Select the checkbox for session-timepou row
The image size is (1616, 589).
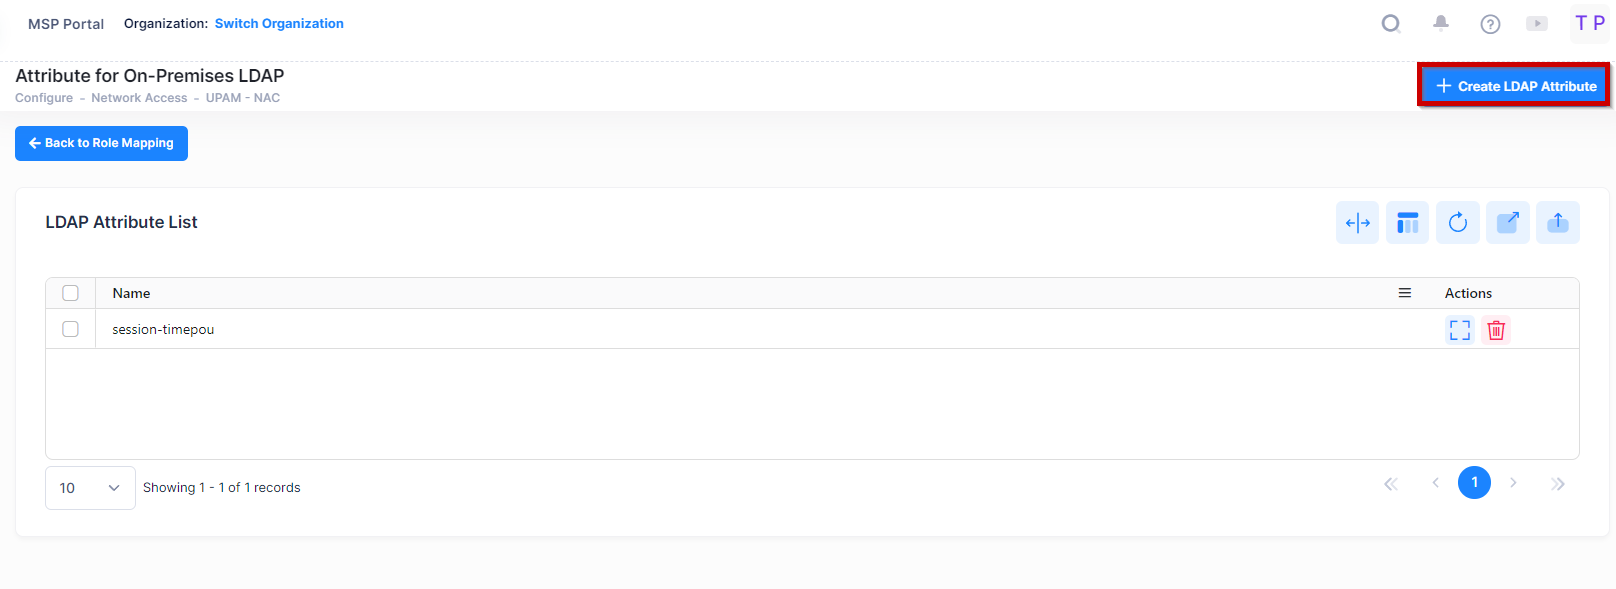(70, 328)
